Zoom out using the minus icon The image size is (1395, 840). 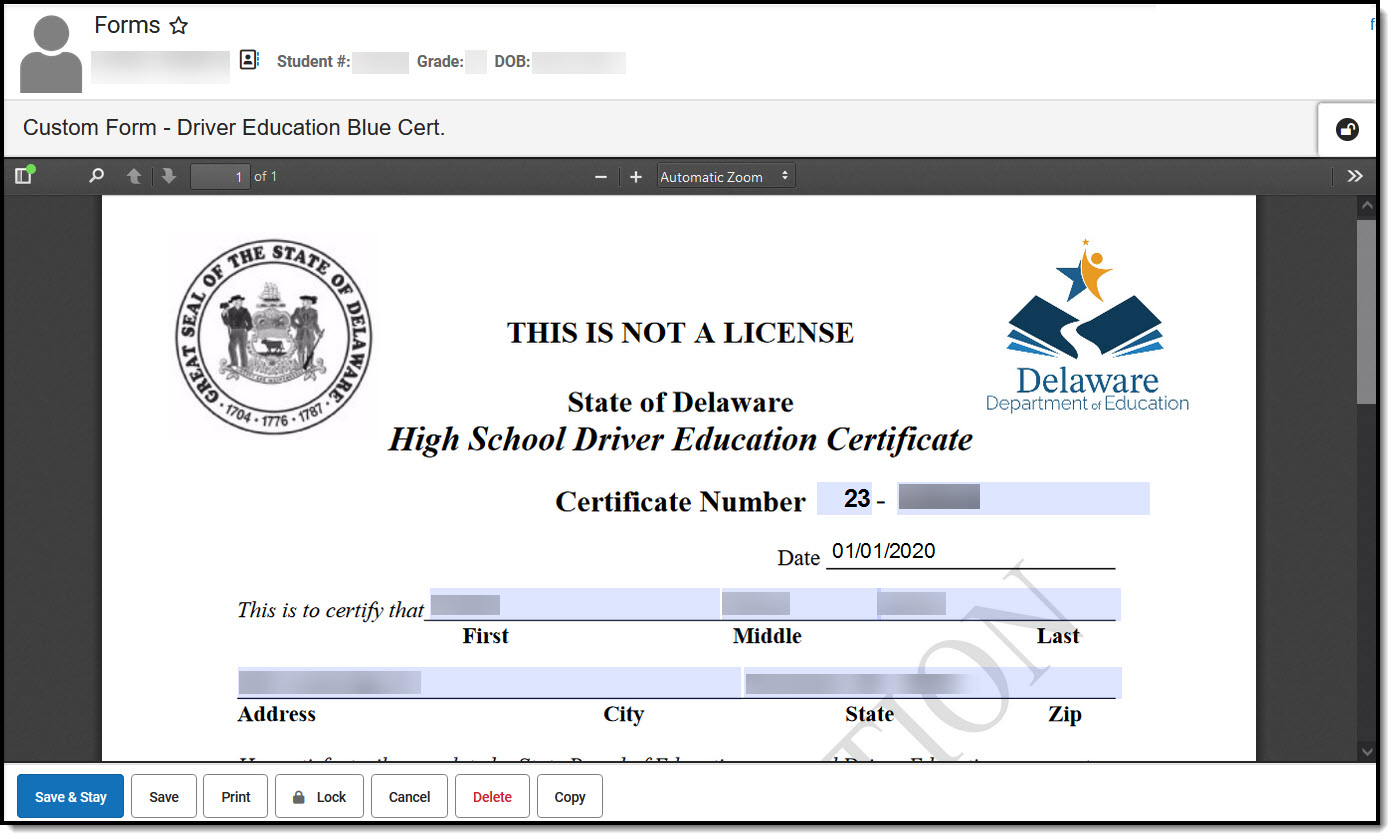[x=601, y=177]
